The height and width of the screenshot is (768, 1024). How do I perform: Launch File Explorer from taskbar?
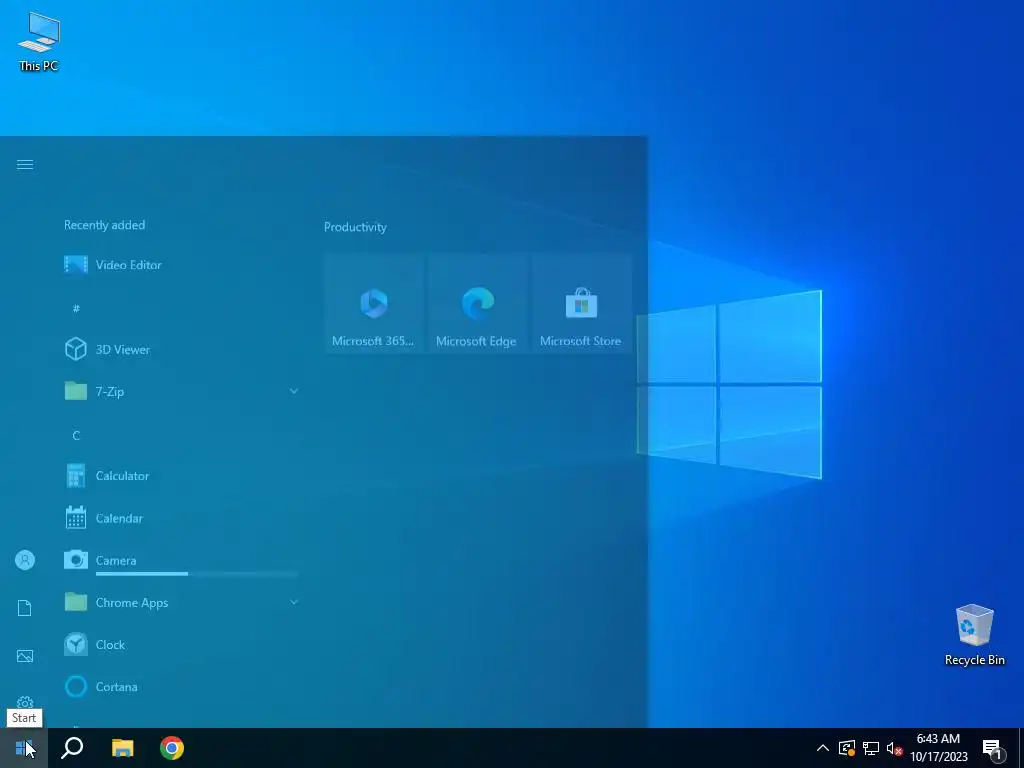click(122, 748)
